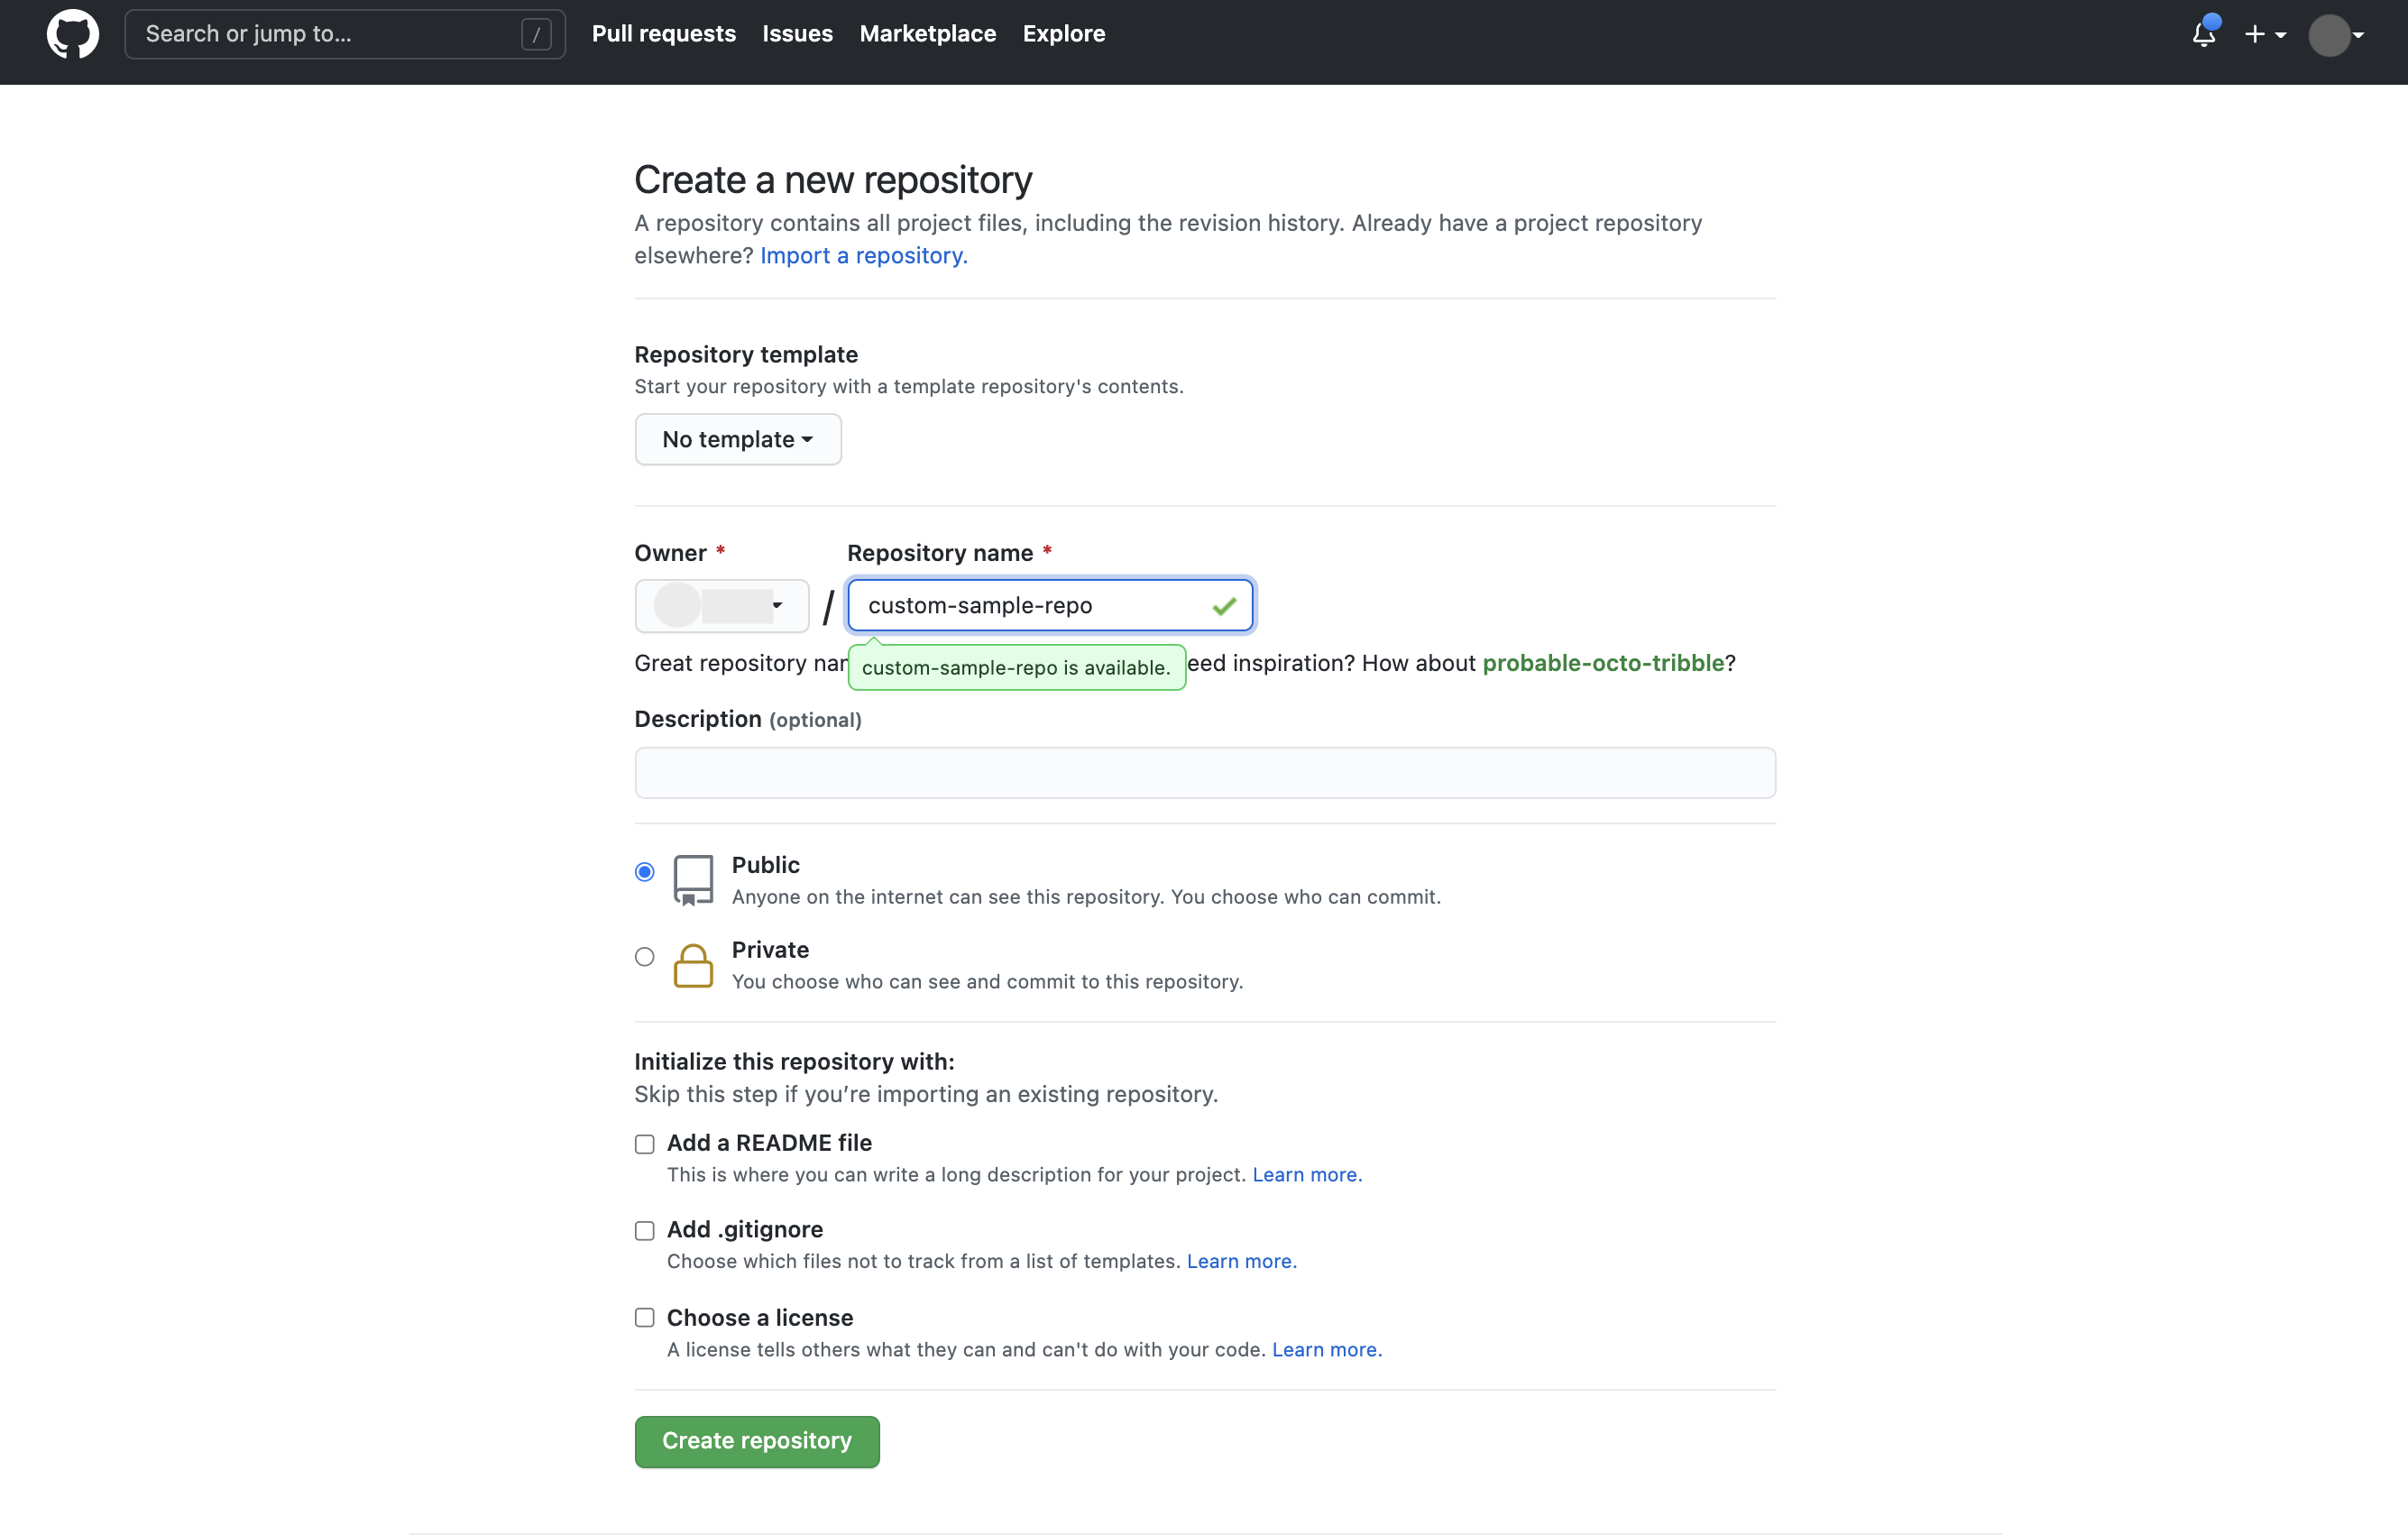Click the Create repository button
Viewport: 2408px width, 1535px height.
click(757, 1440)
